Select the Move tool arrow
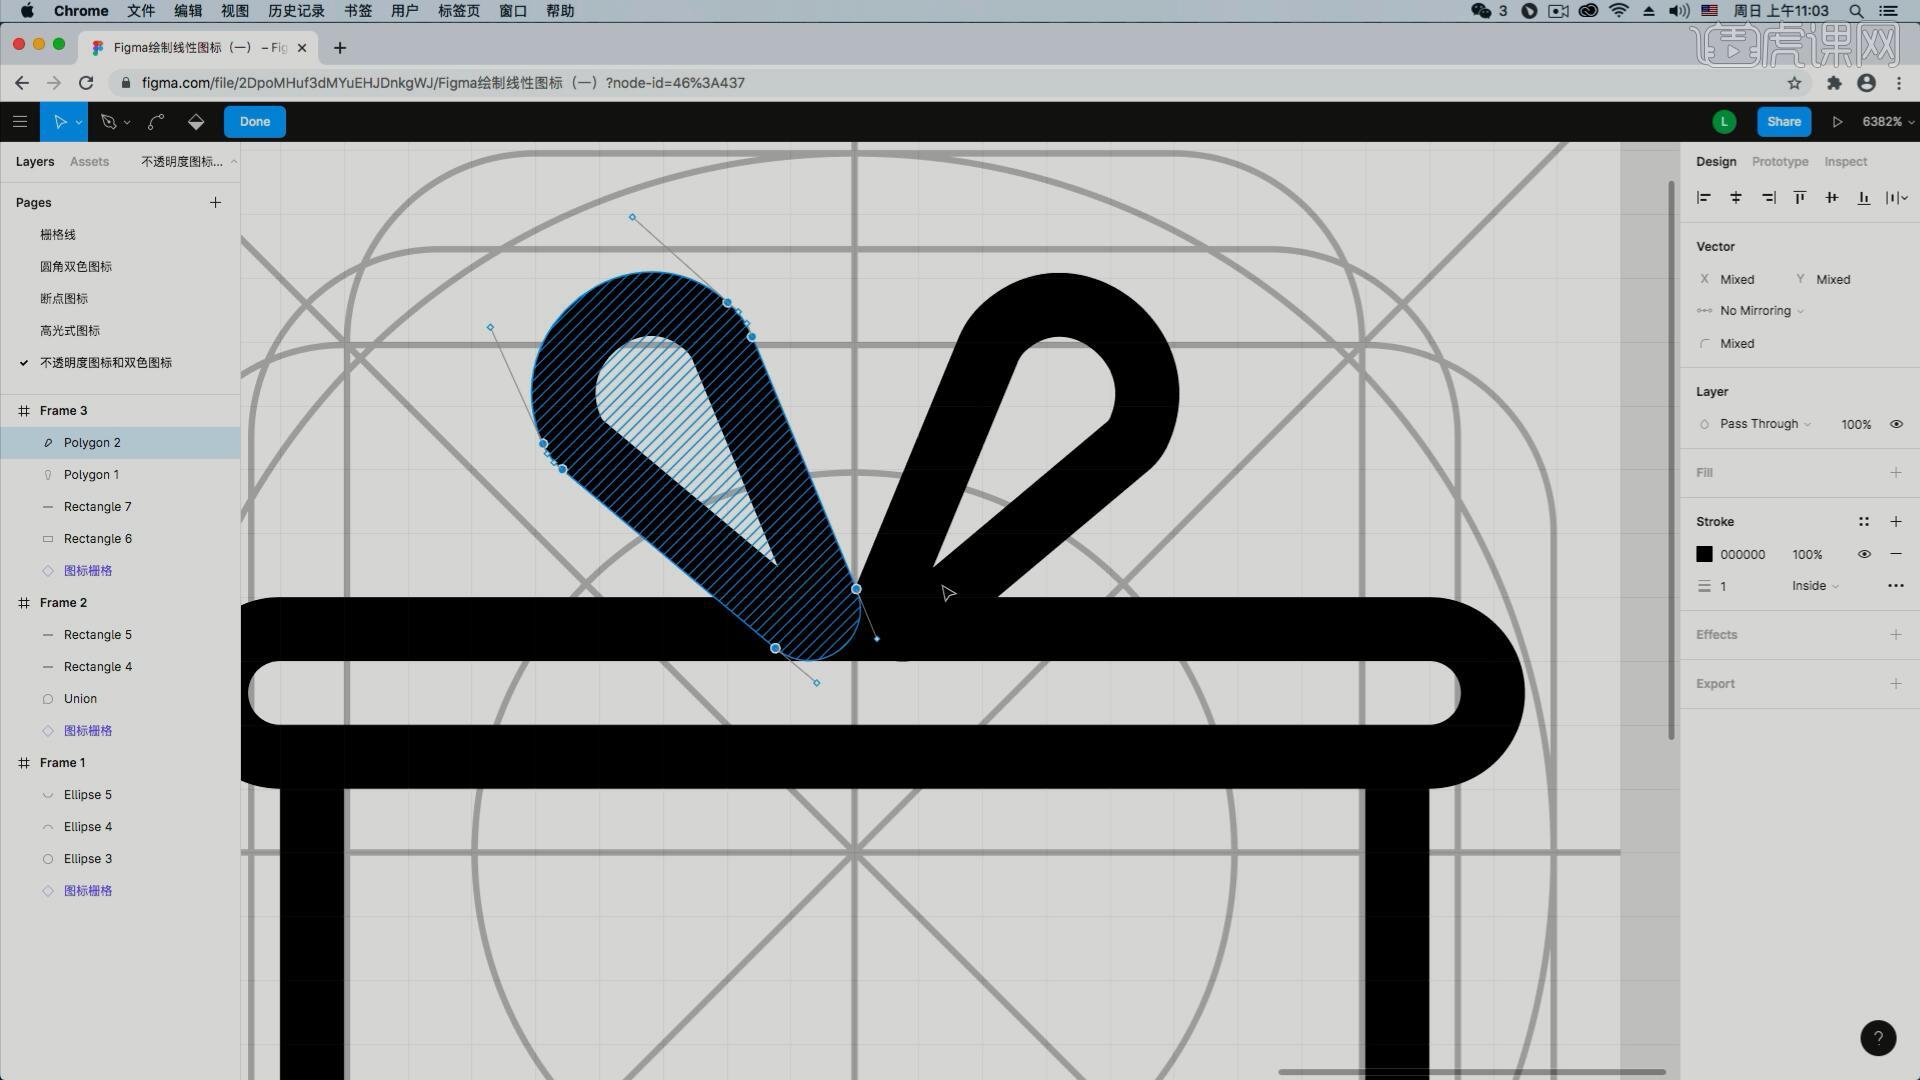The height and width of the screenshot is (1080, 1920). 60,122
